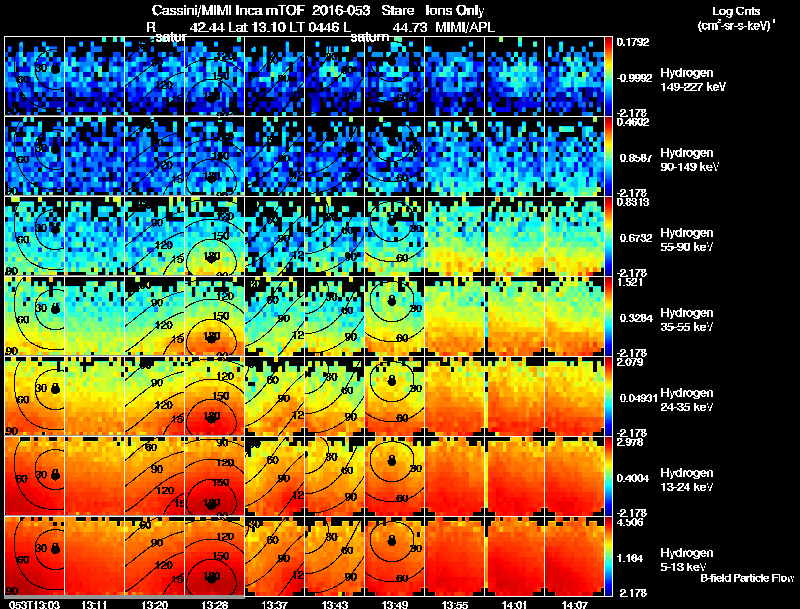Click the "2.978" color scale value
This screenshot has height=609, width=800.
coord(630,442)
